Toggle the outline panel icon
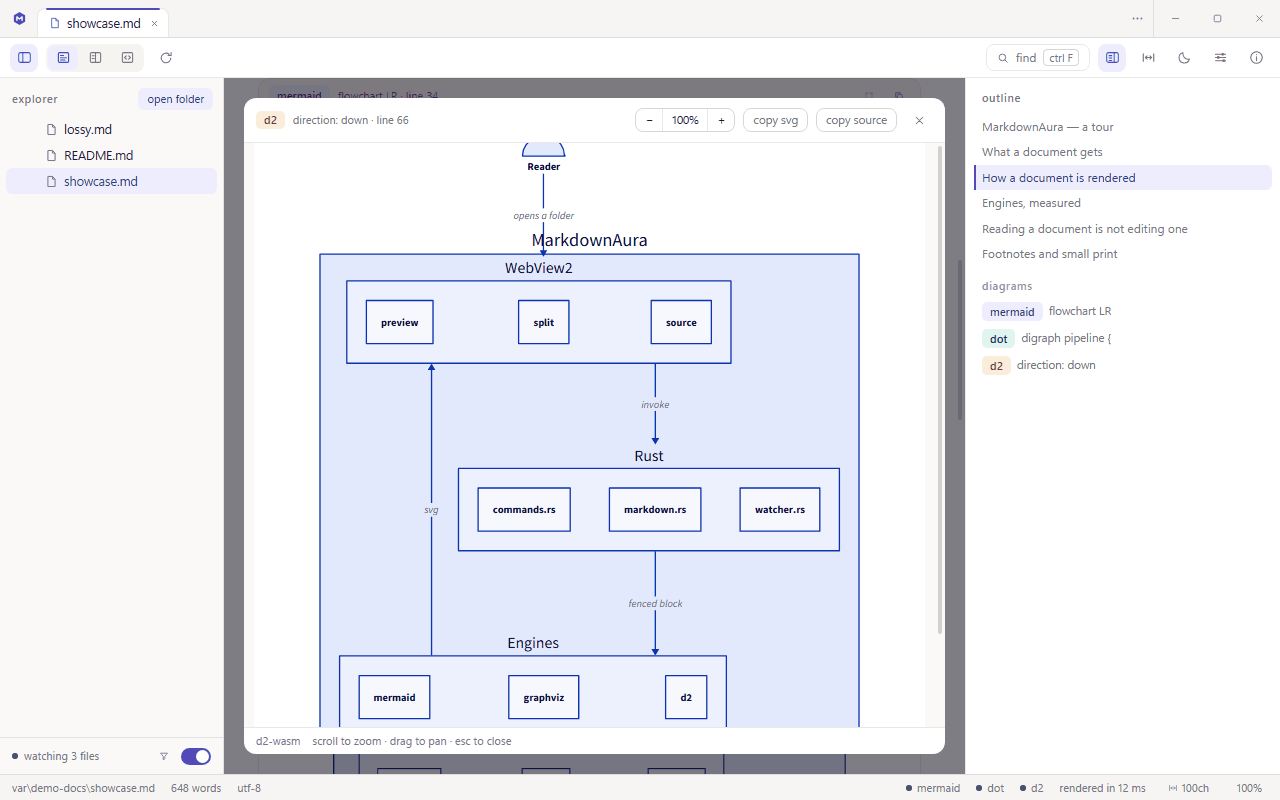 click(1112, 58)
